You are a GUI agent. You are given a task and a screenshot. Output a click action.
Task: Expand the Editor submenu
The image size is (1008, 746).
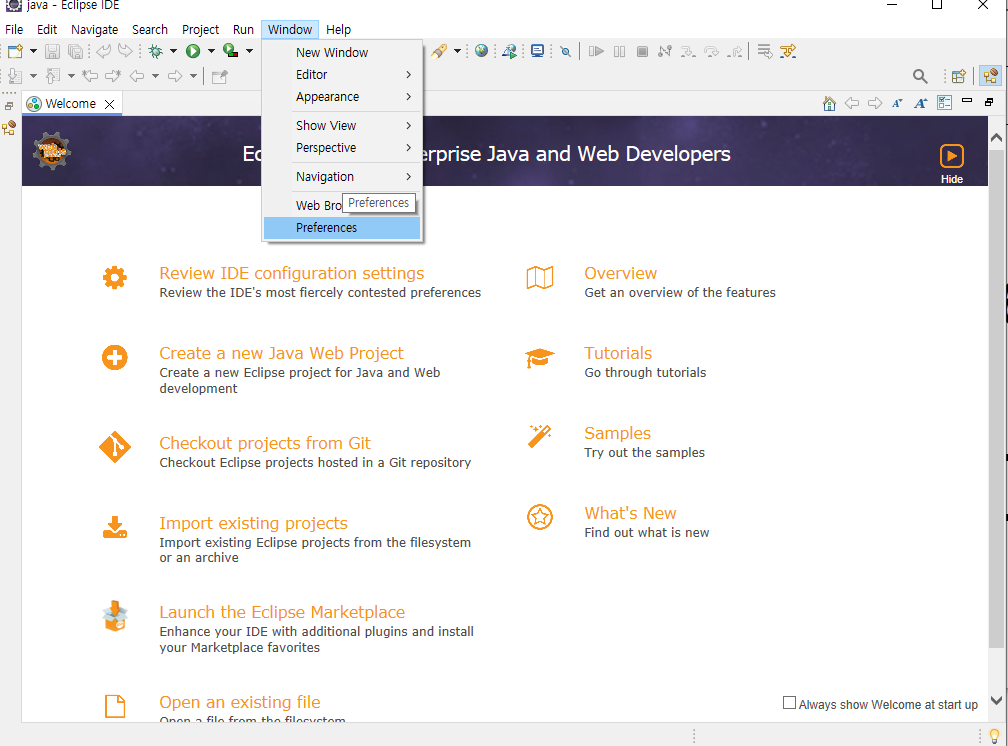[x=342, y=75]
